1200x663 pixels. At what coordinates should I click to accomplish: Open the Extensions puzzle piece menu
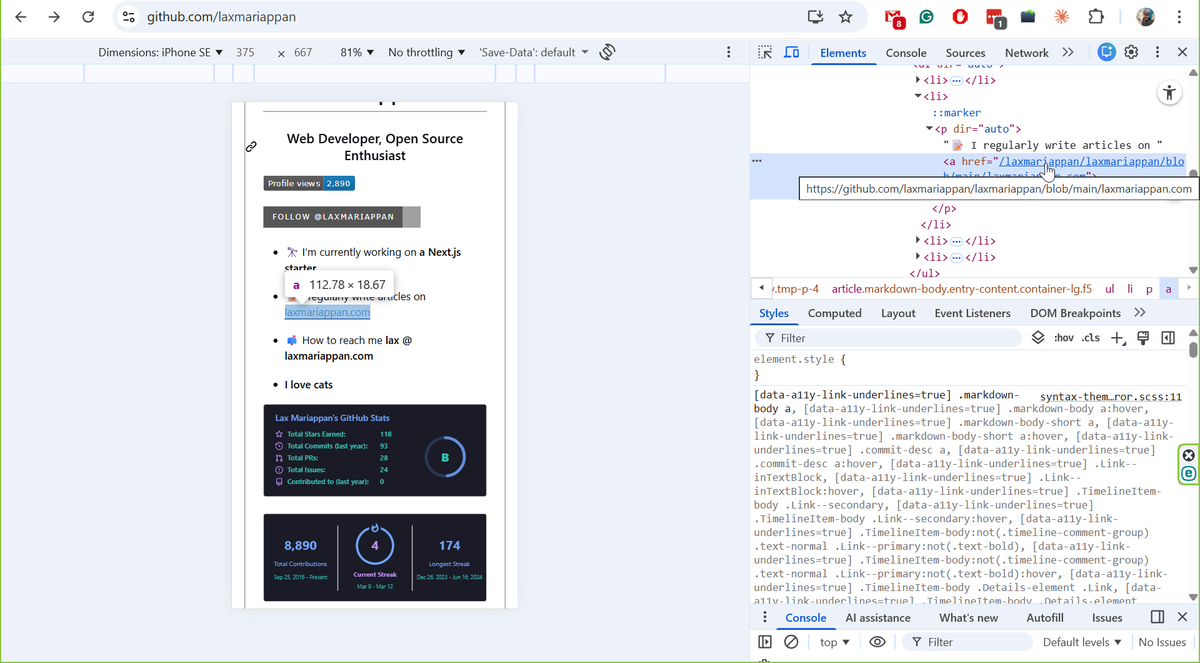click(x=1096, y=17)
